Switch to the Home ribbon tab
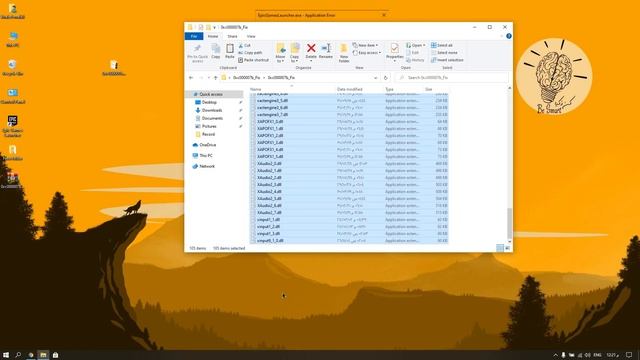Screen dimensions: 640x360 (x=213, y=36)
